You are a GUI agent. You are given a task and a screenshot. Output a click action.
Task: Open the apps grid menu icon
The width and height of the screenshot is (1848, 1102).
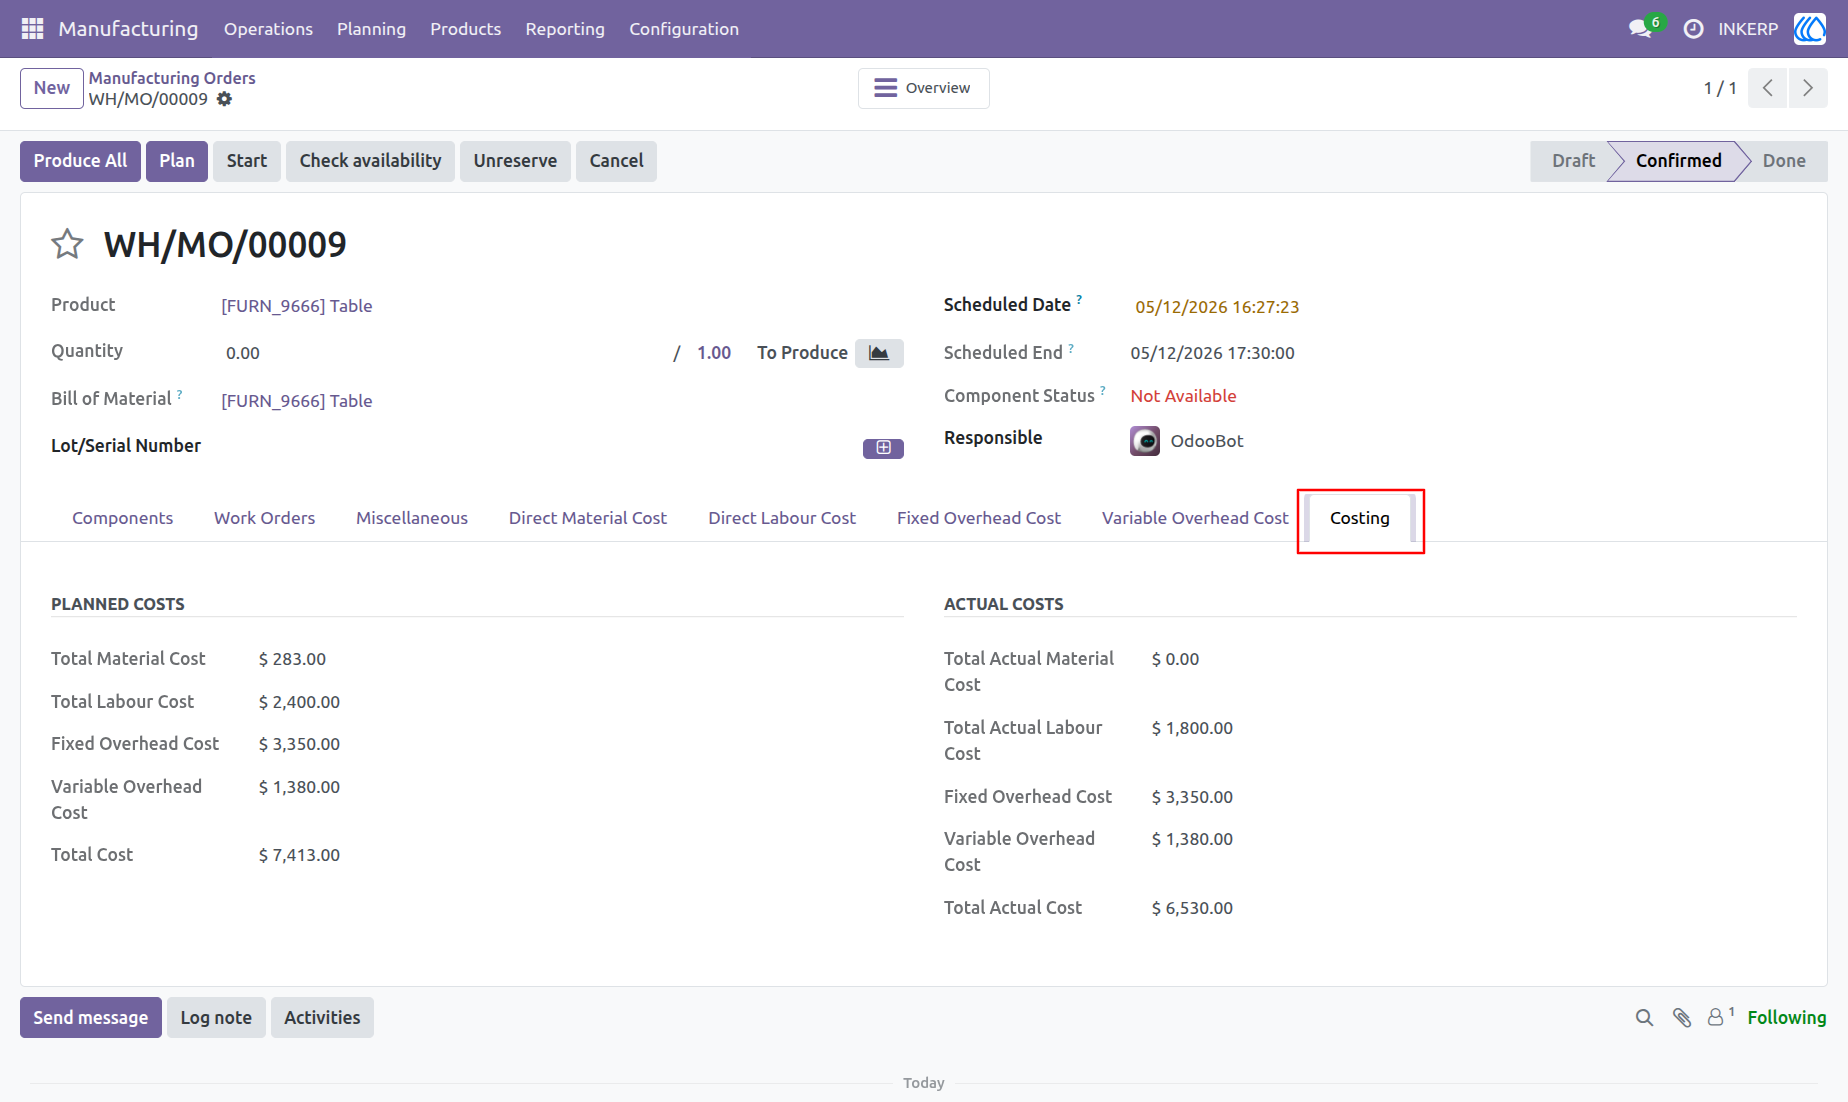(x=32, y=29)
